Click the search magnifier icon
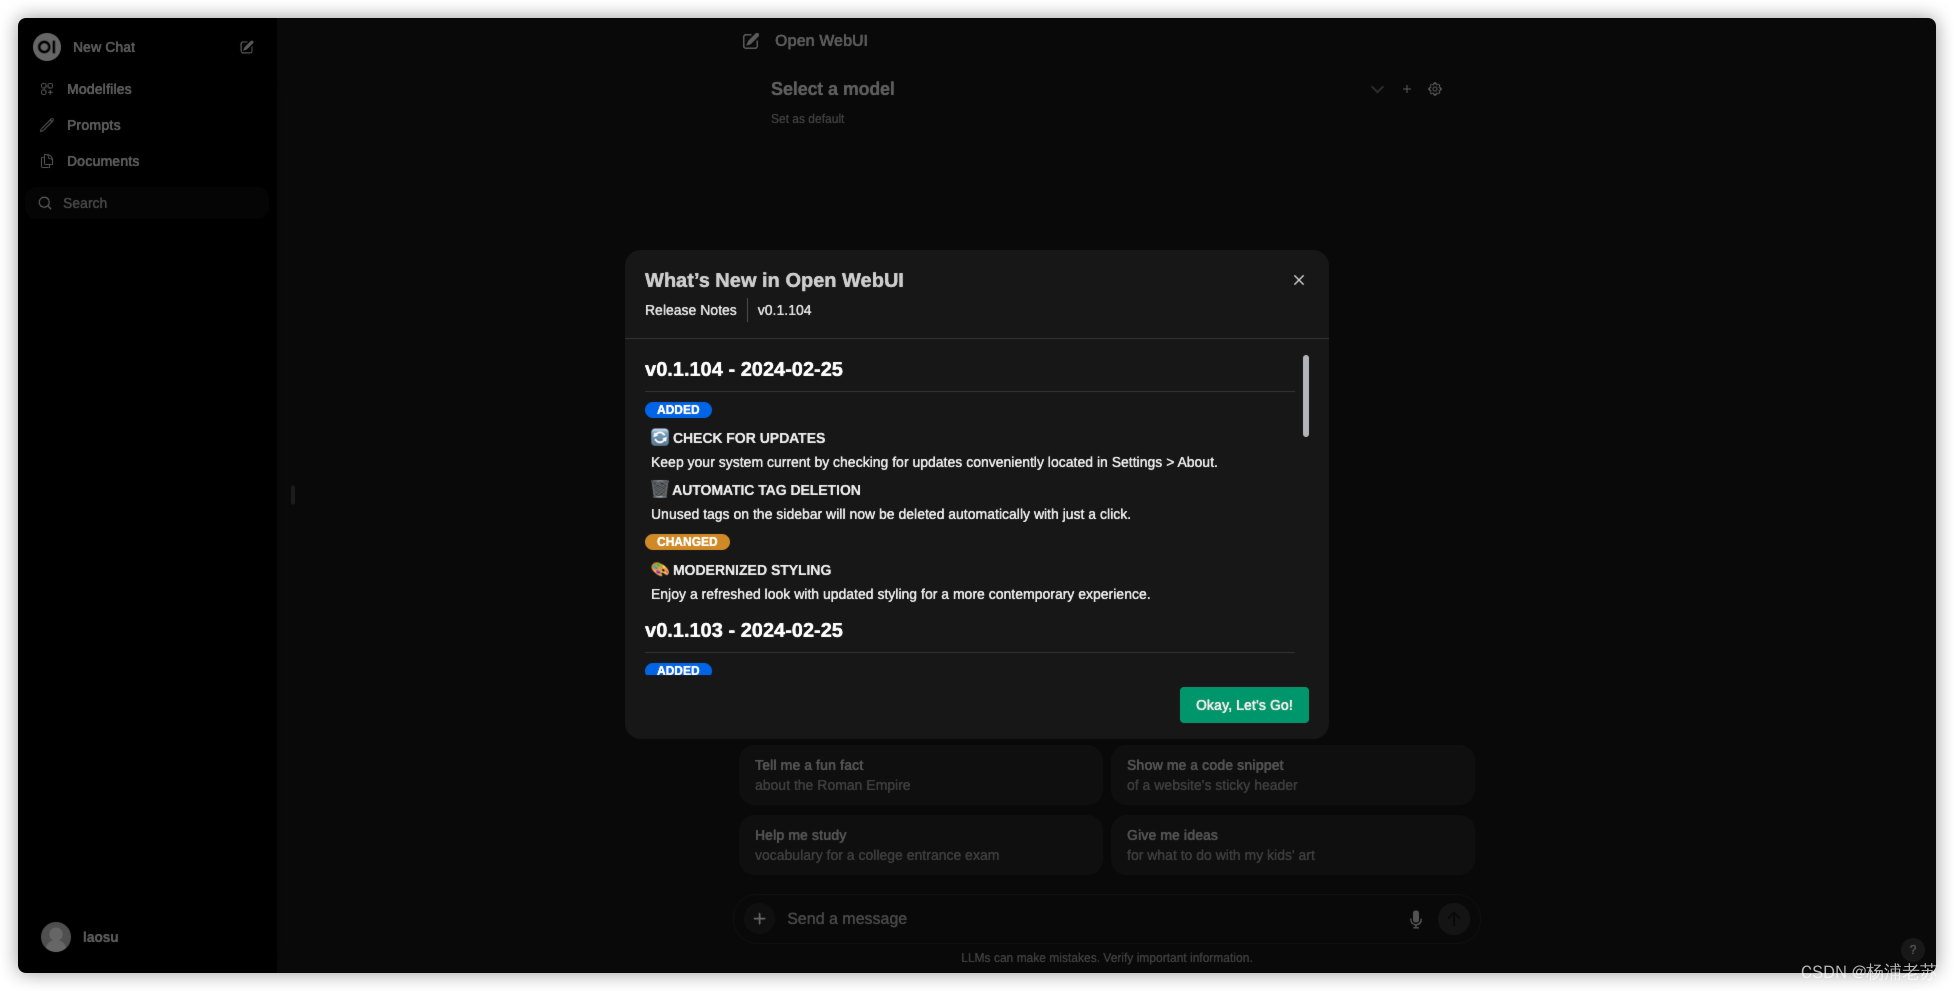 [x=45, y=203]
